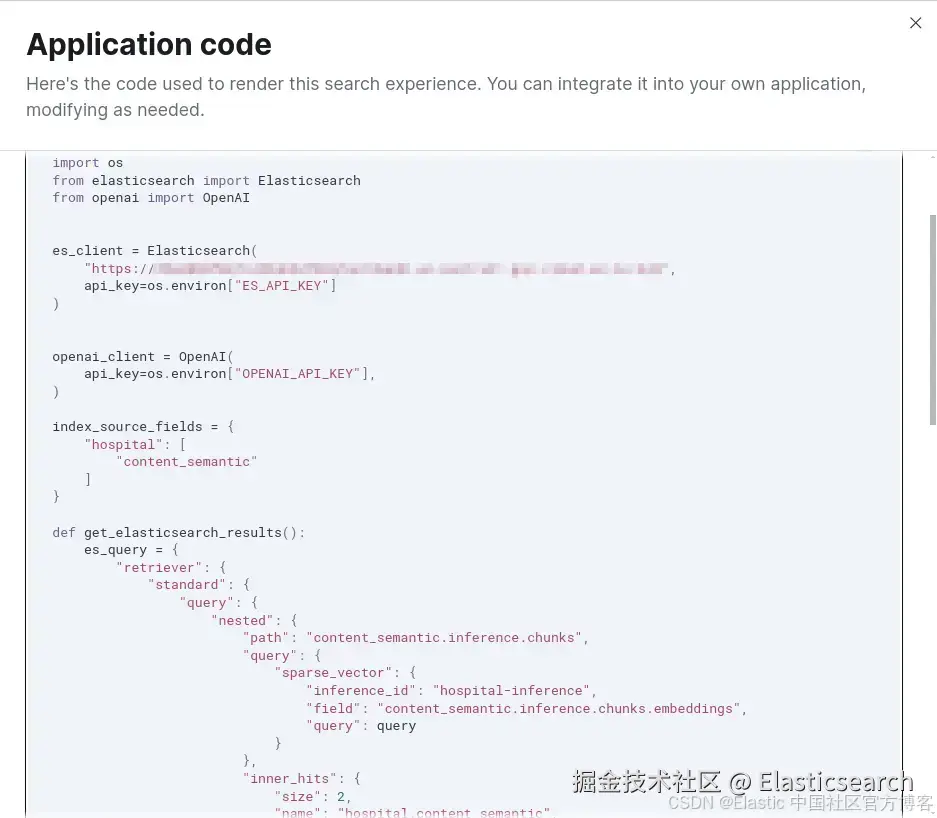Click the scrollbar up arrow
The width and height of the screenshot is (937, 818).
932,158
